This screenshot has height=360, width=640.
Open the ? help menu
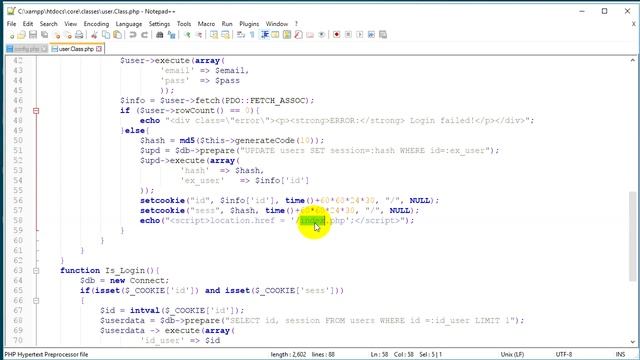click(296, 24)
